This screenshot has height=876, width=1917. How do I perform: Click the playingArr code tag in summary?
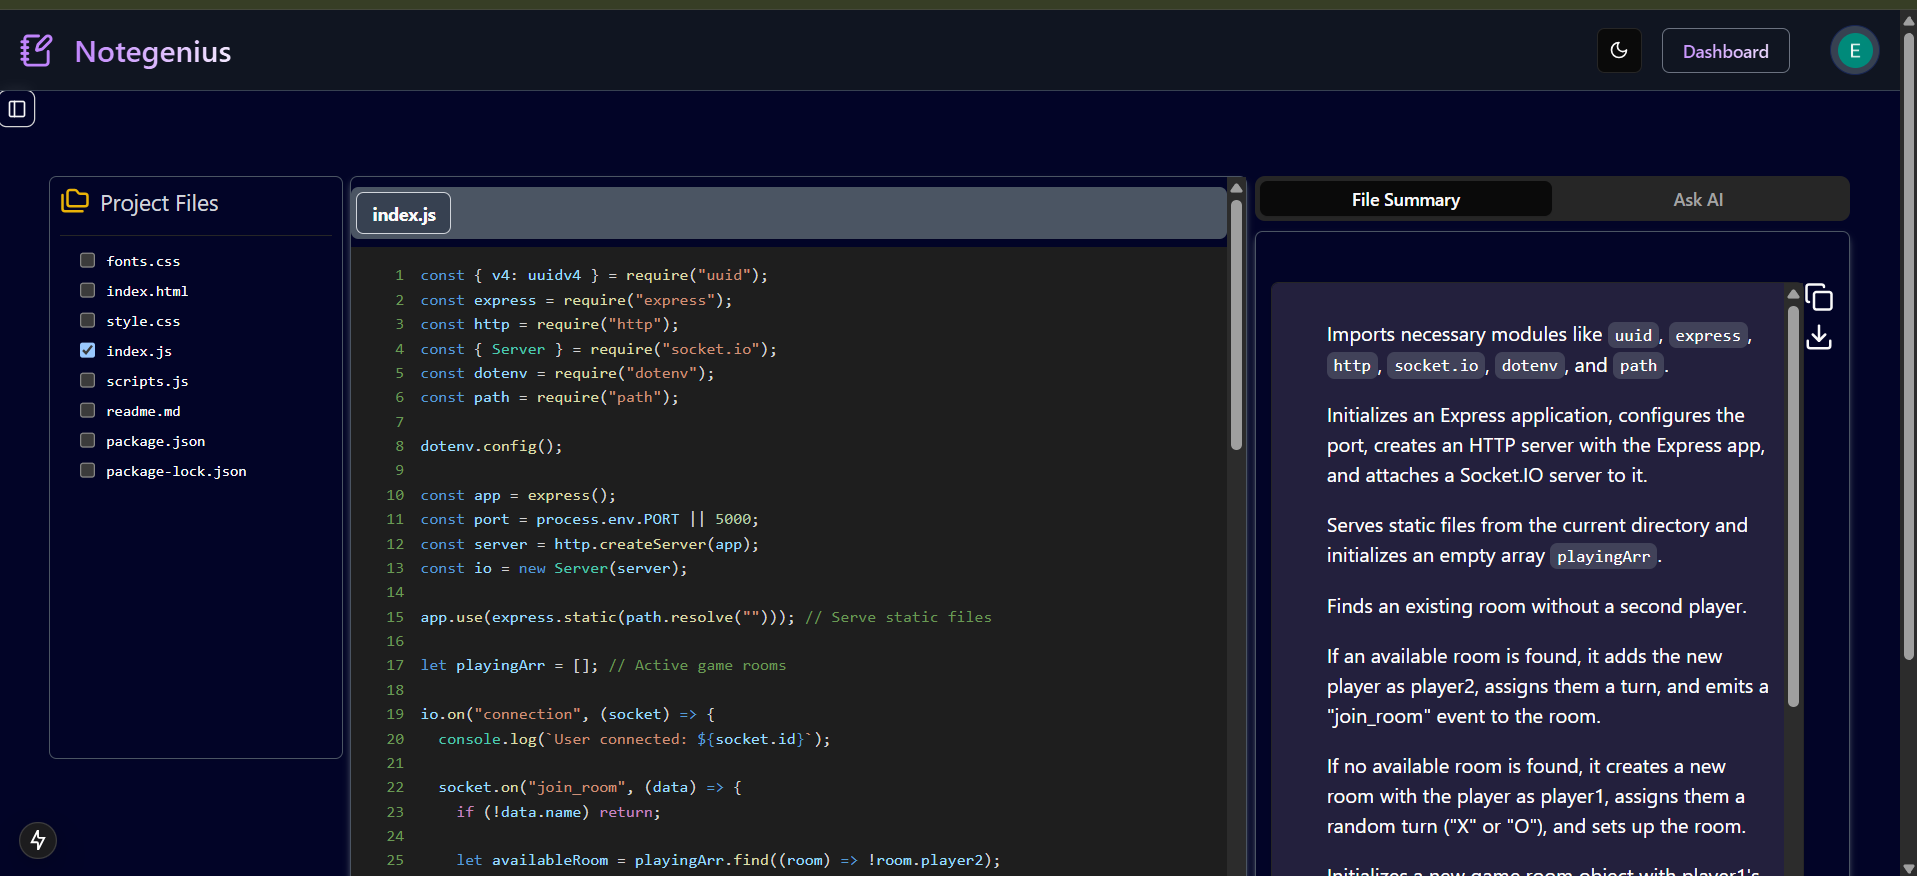[x=1603, y=556]
